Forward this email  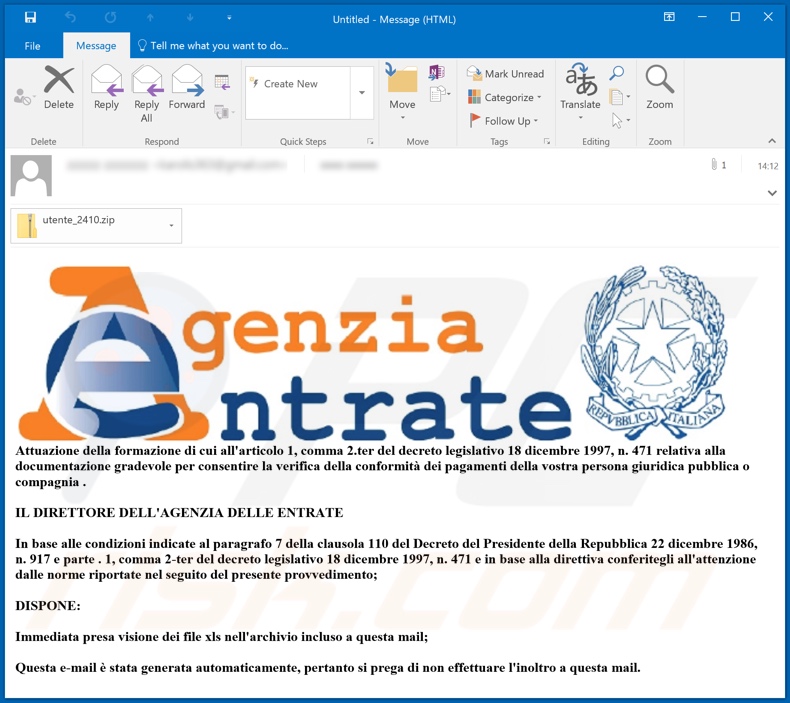(x=187, y=87)
